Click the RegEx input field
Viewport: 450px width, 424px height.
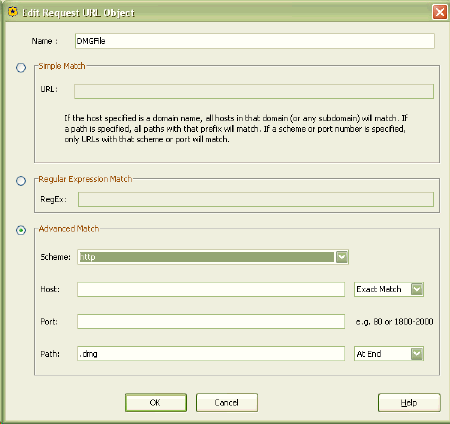point(256,199)
